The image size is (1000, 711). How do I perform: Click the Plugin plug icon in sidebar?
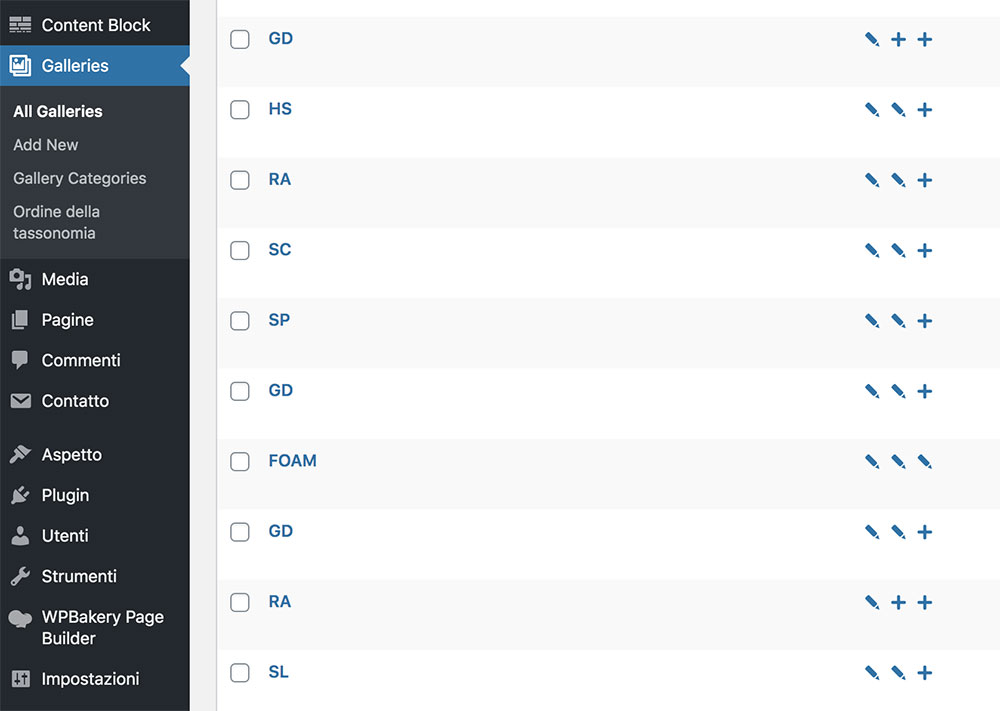[20, 495]
